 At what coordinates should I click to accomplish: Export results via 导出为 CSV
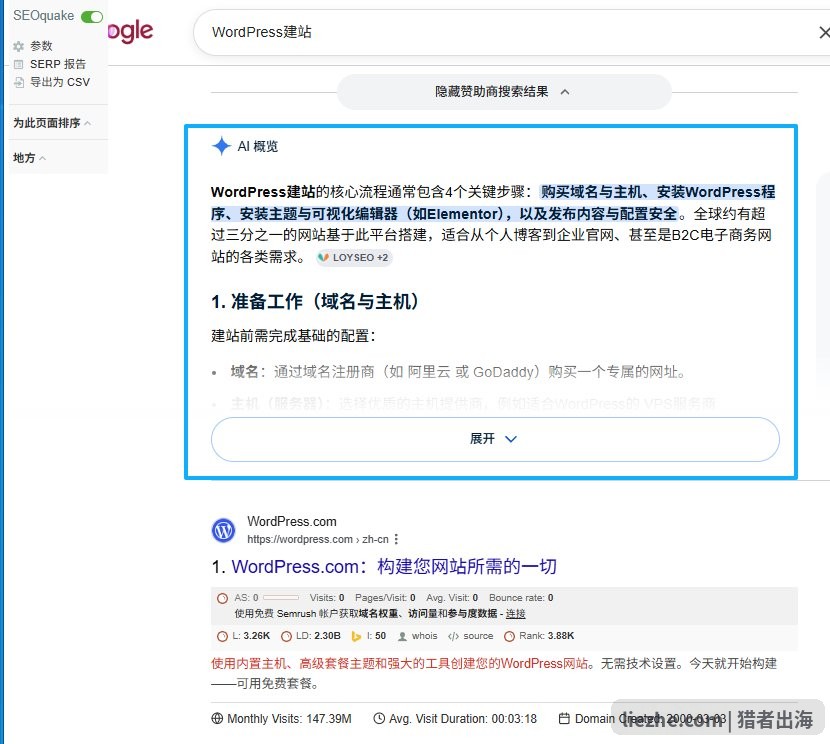click(60, 82)
